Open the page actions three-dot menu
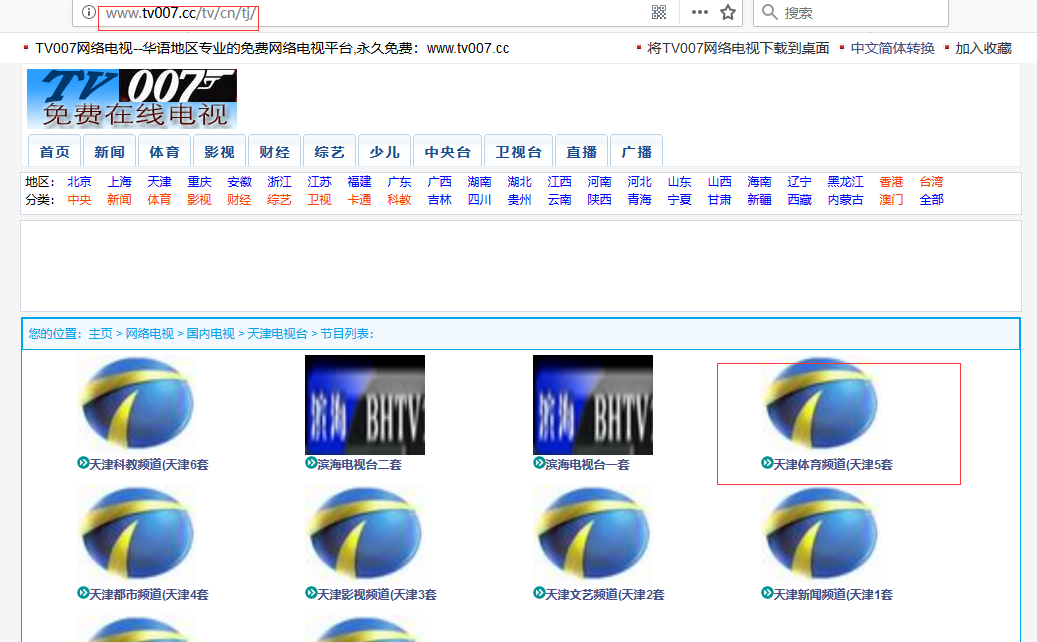The width and height of the screenshot is (1037, 642). coord(699,12)
